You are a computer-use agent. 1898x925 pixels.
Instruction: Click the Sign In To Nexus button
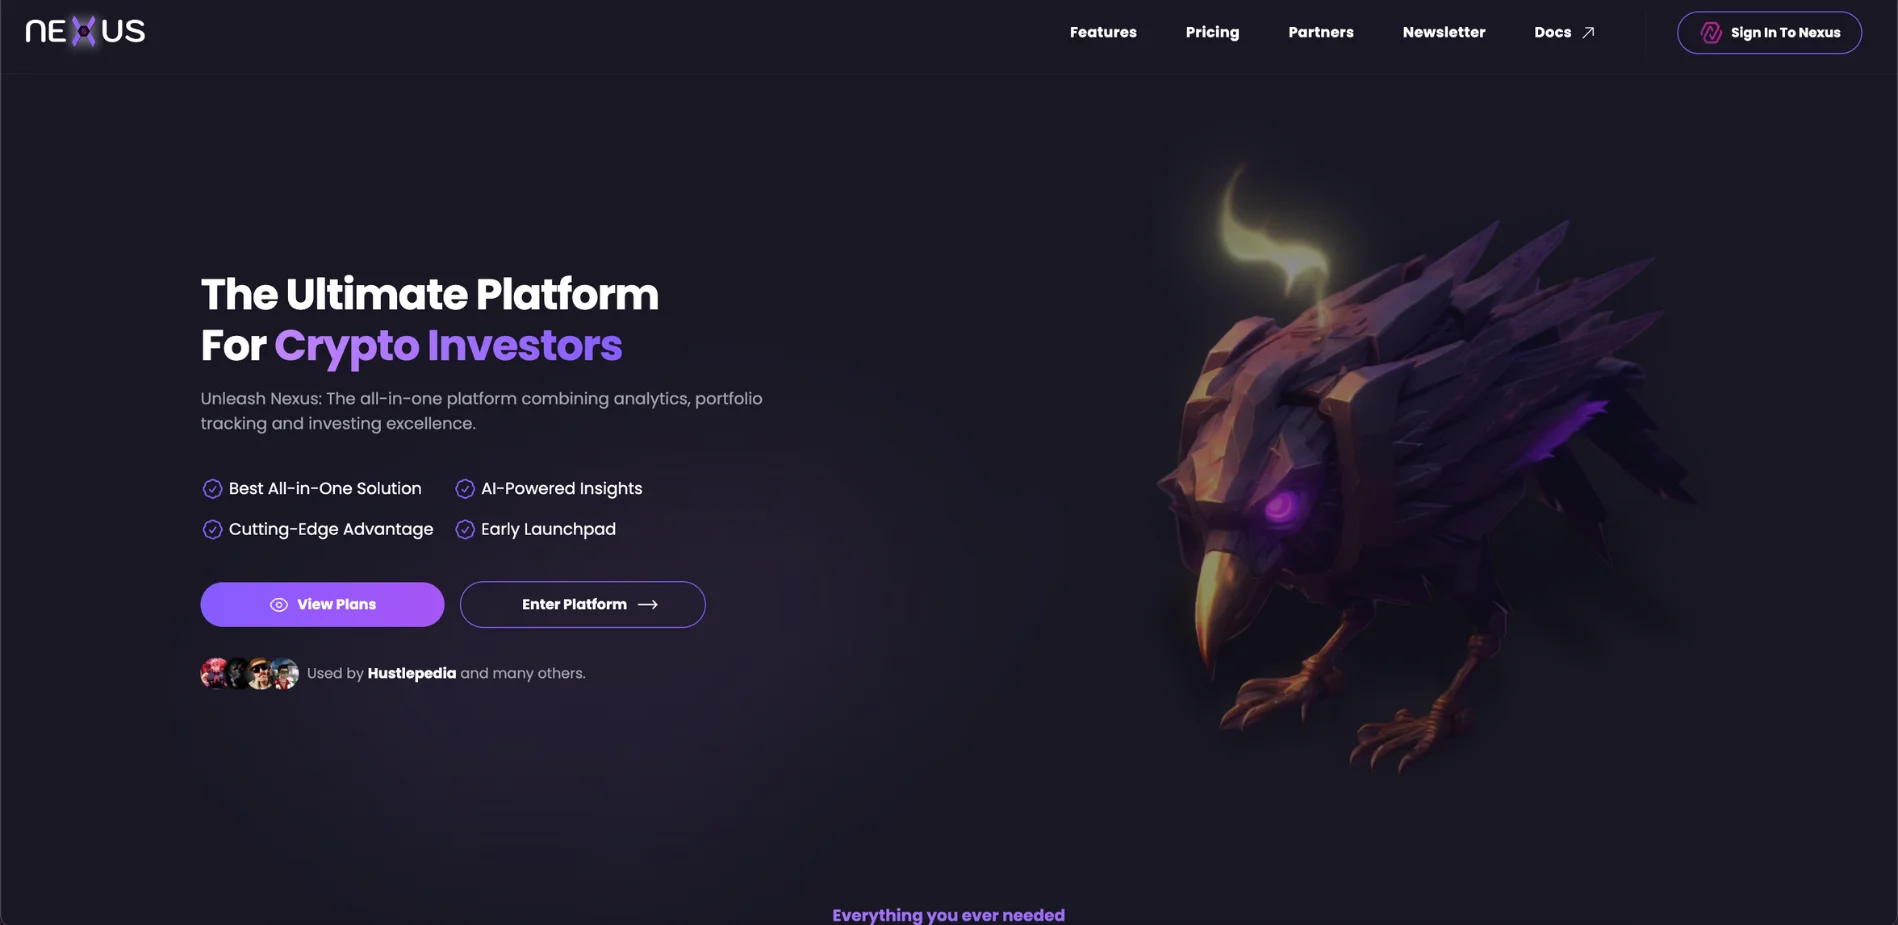1769,33
